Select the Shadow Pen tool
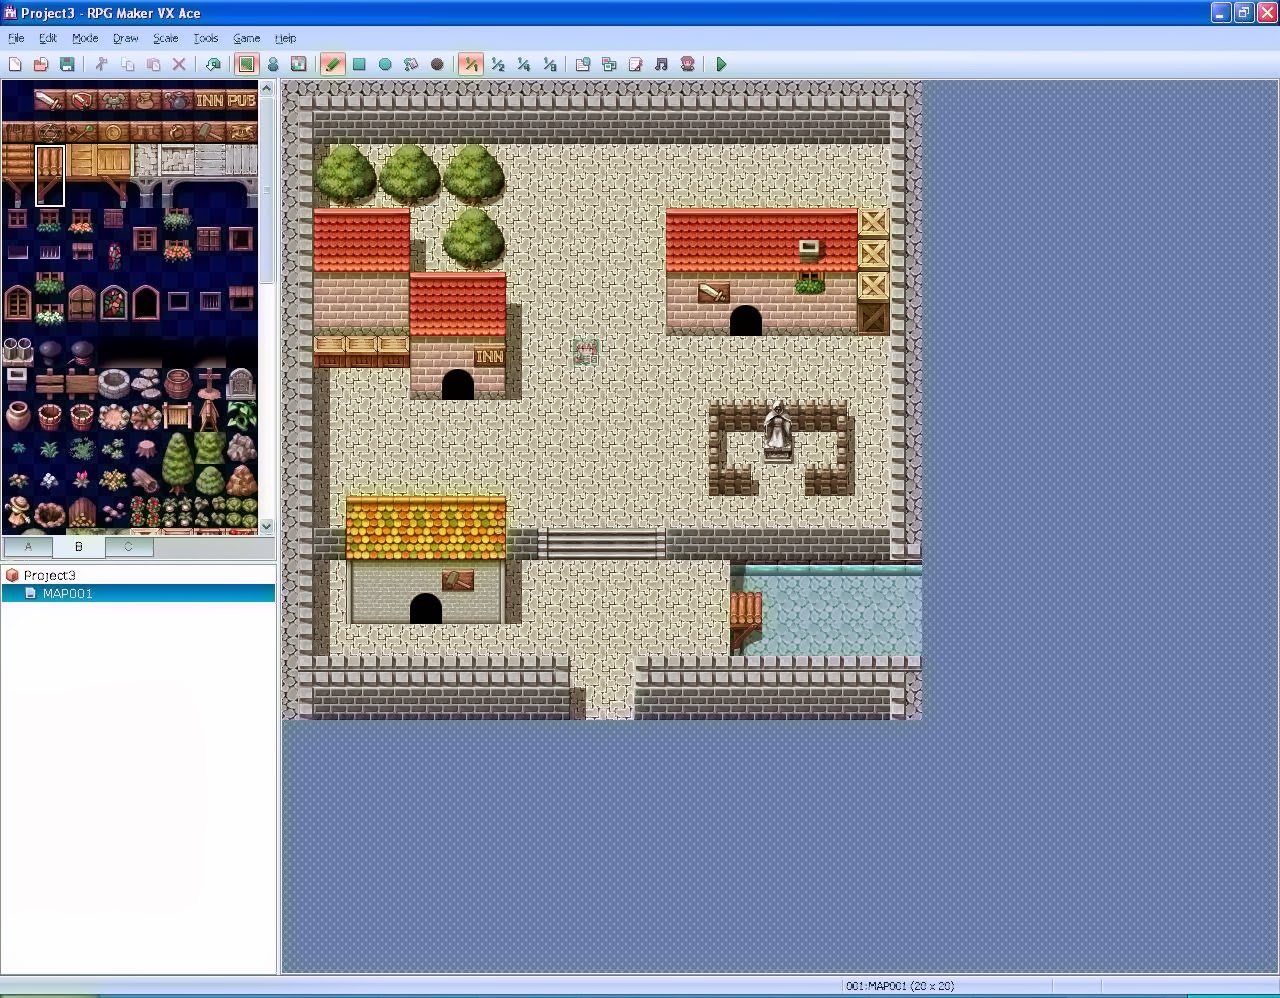Image resolution: width=1280 pixels, height=998 pixels. pyautogui.click(x=437, y=64)
